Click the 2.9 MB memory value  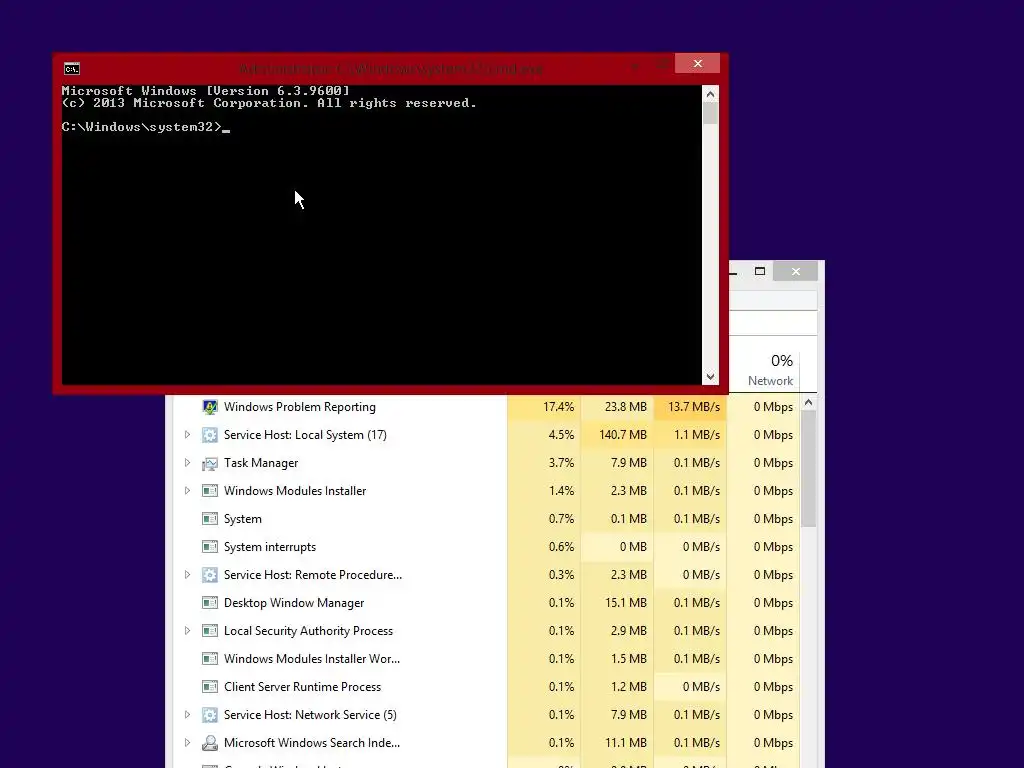coord(628,631)
